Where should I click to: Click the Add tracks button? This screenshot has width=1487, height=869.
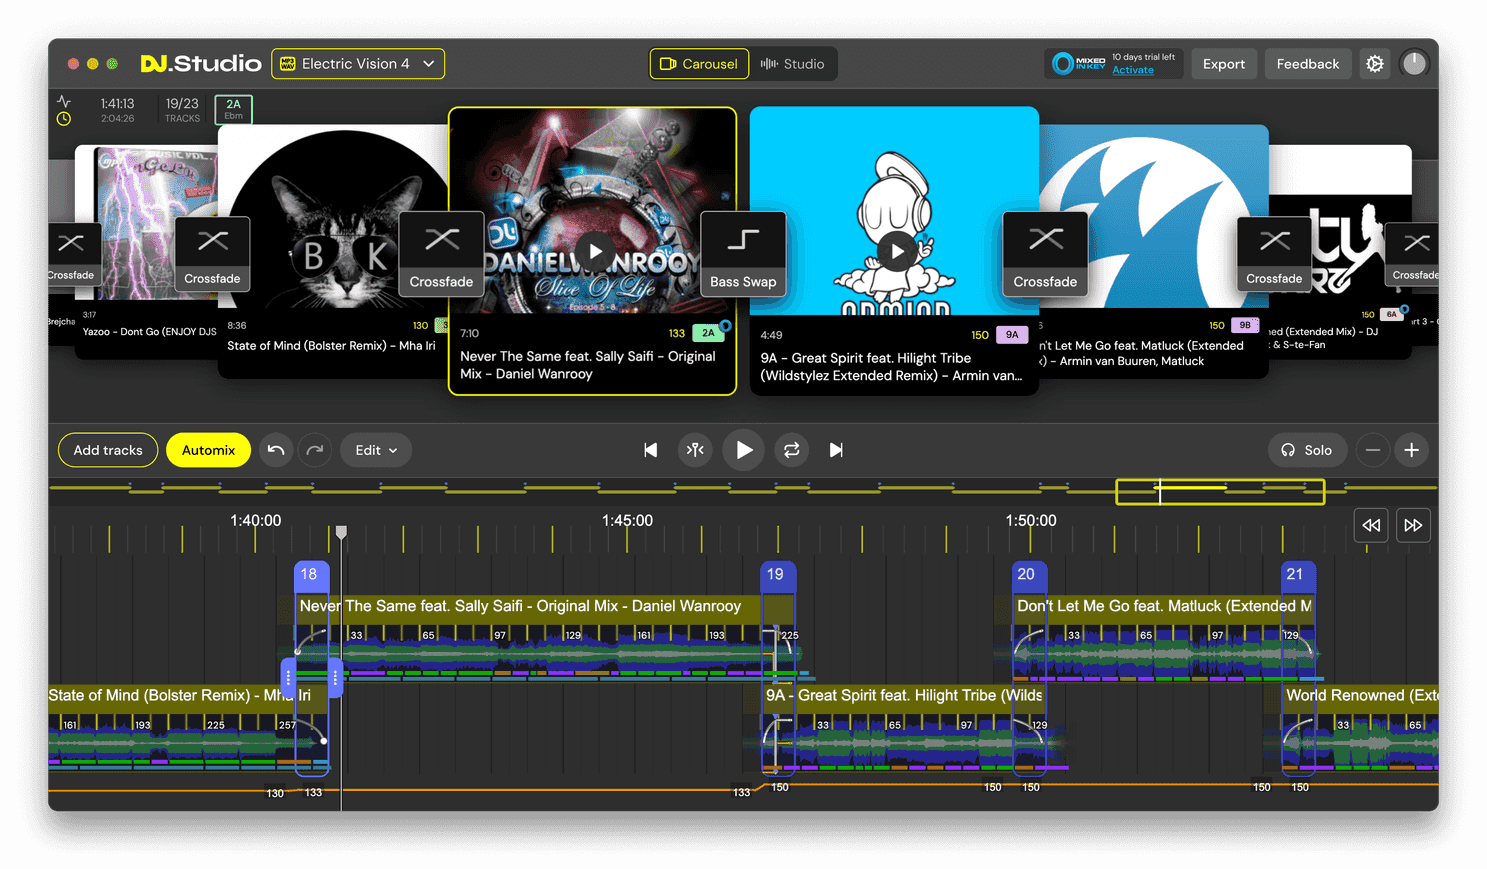[107, 450]
